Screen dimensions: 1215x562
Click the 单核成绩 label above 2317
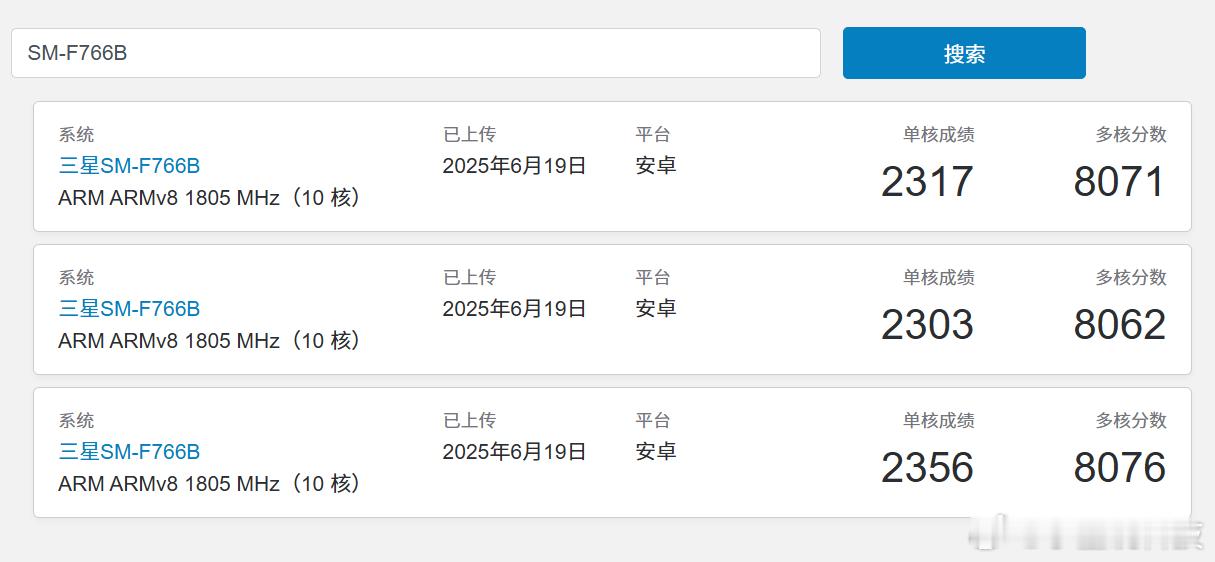click(938, 134)
